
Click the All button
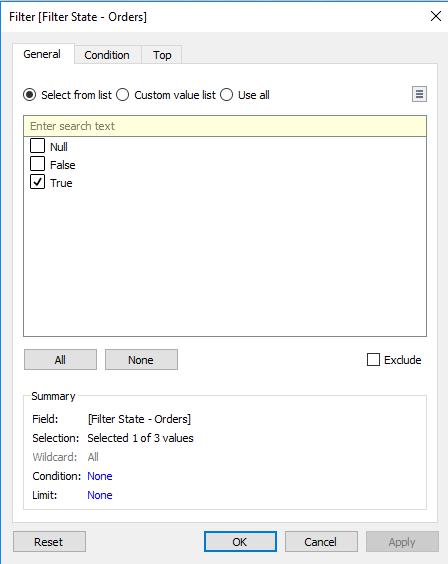click(x=60, y=359)
